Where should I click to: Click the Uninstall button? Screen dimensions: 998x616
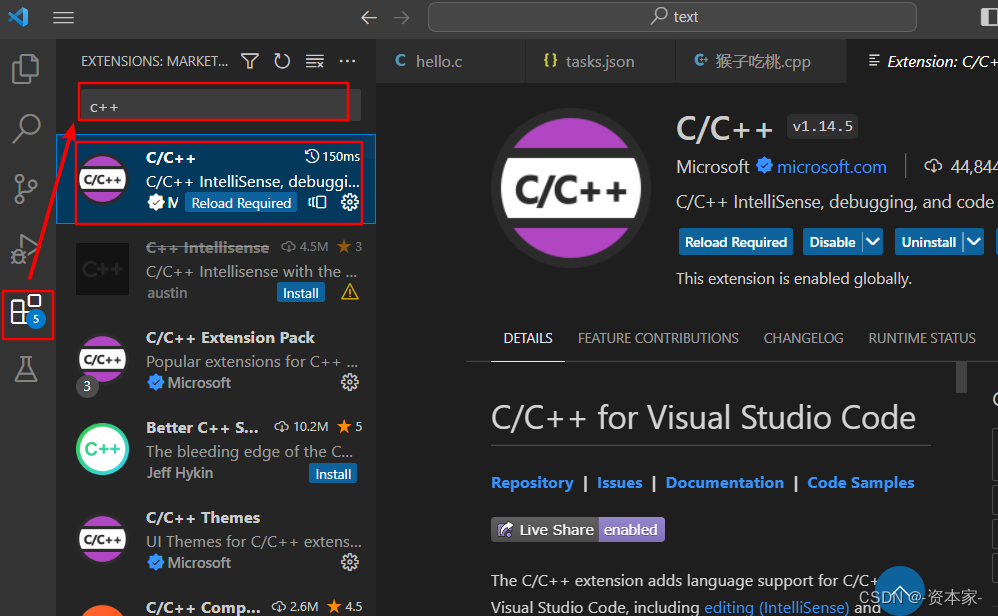pos(929,242)
